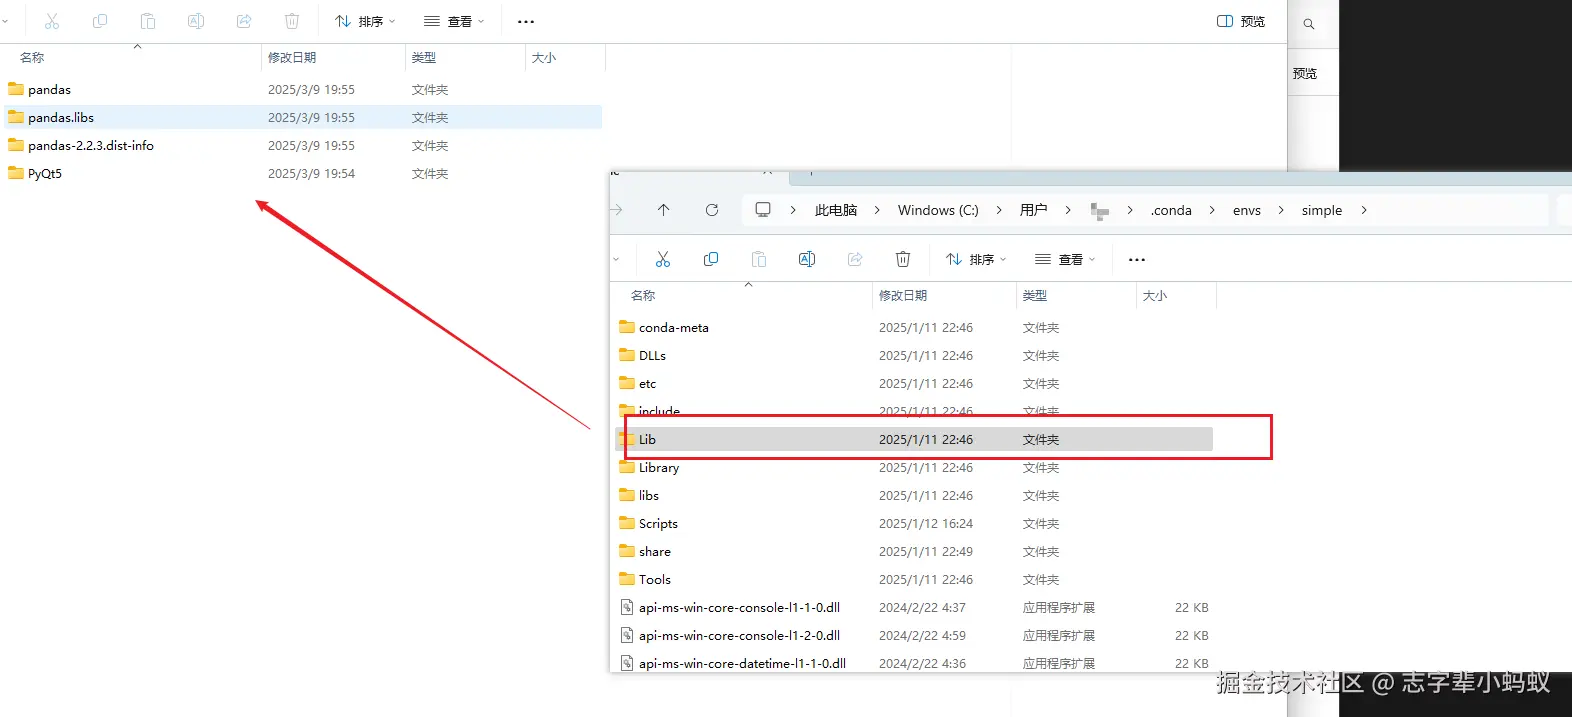Click Copy icon in back Explorer toolbar
Viewport: 1572px width, 717px height.
coord(100,21)
